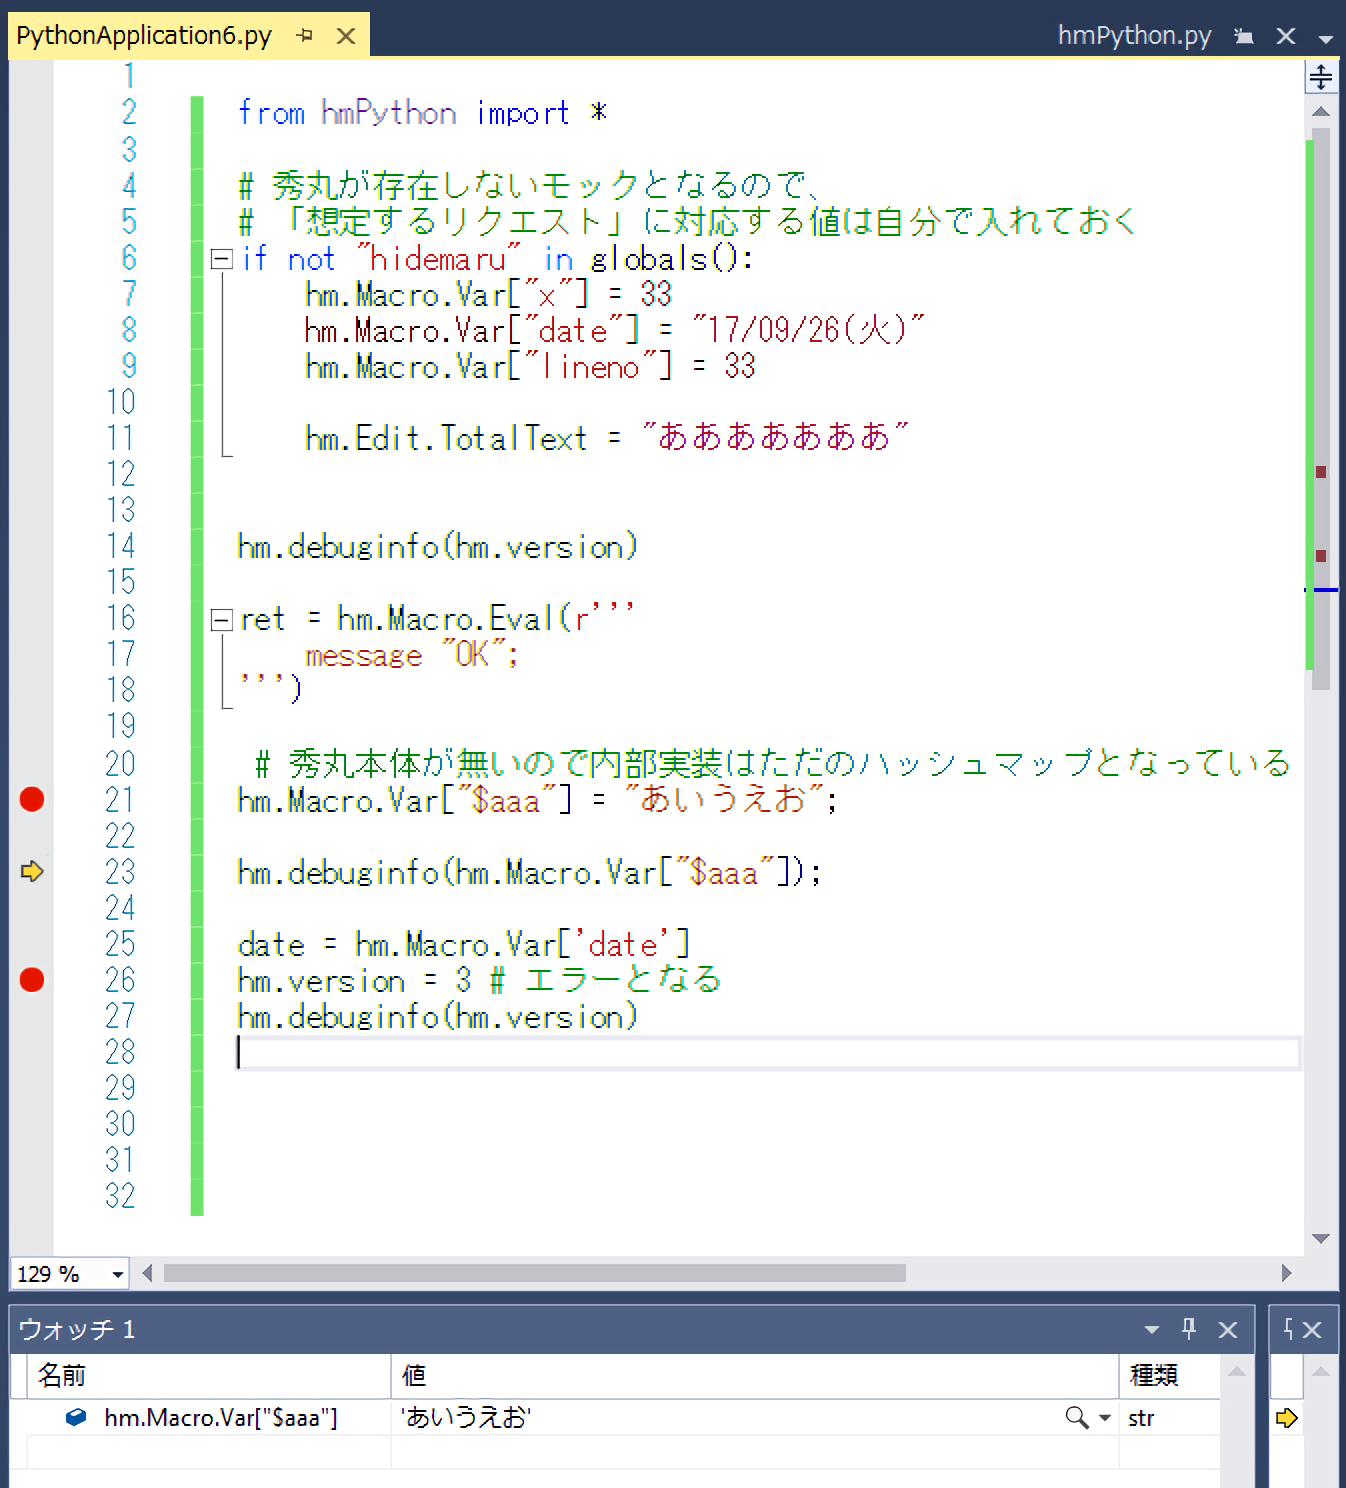Toggle the breakpoint on line 21
The width and height of the screenshot is (1346, 1488).
tap(32, 799)
